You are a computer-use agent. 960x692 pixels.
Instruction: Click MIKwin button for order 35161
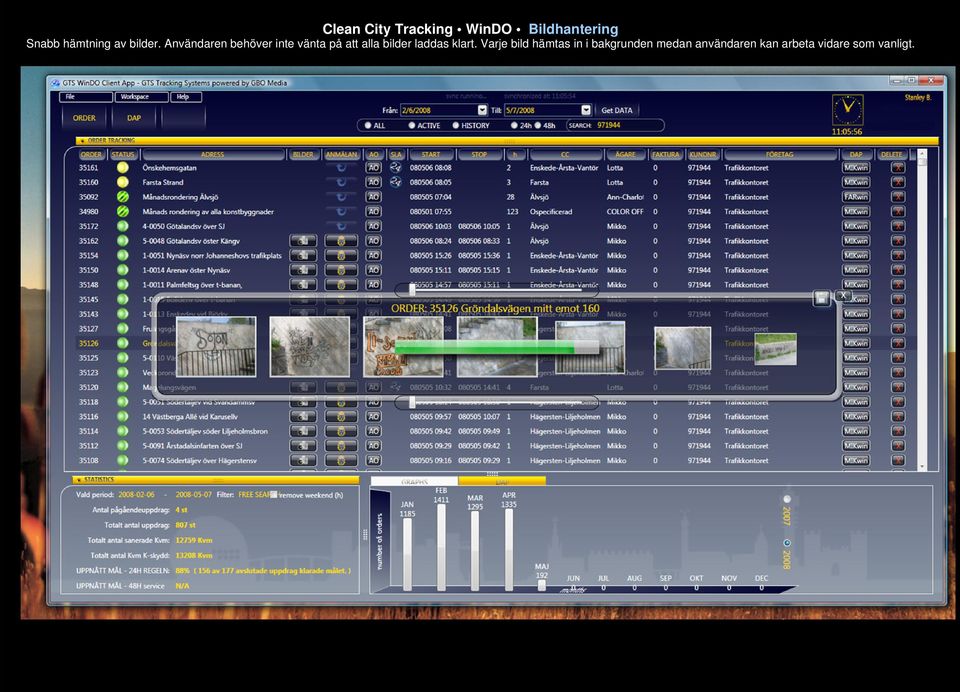pos(855,167)
